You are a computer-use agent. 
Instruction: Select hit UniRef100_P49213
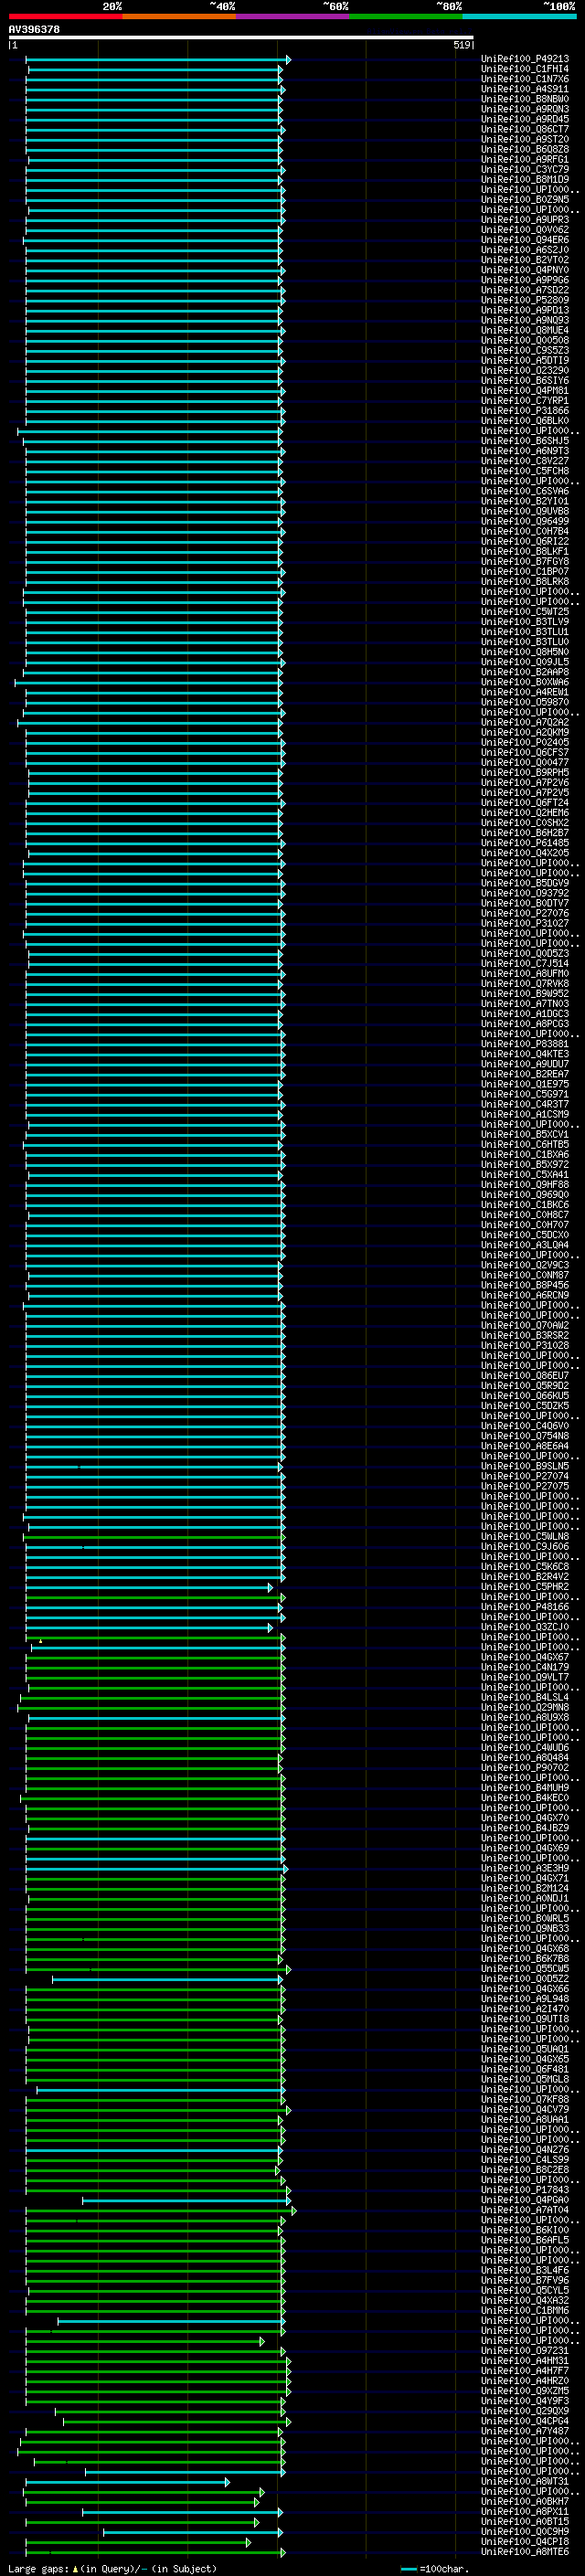tap(525, 59)
